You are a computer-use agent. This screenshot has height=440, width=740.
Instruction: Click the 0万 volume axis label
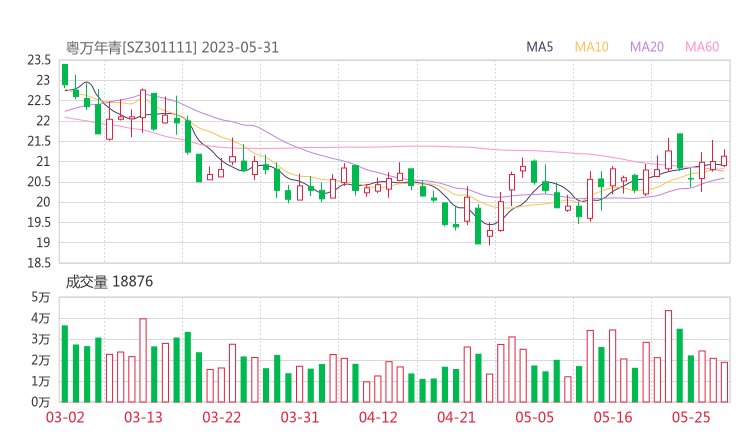click(41, 403)
